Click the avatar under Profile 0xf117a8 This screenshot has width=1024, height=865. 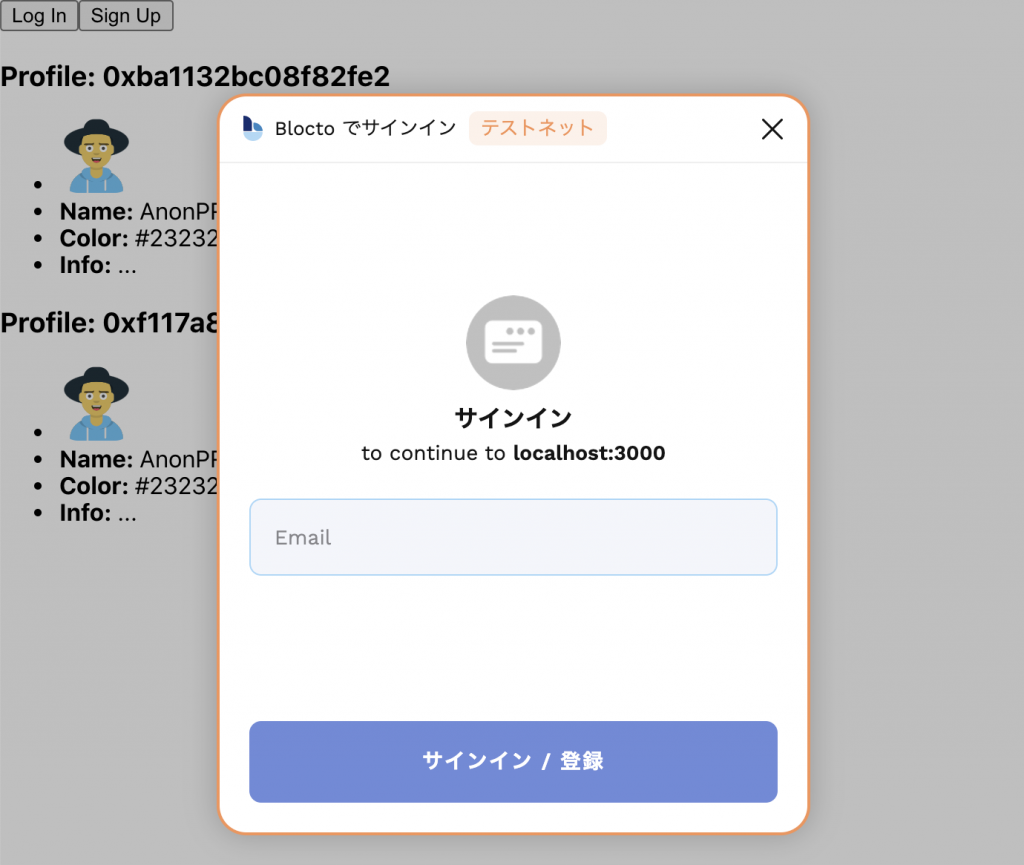pos(96,403)
